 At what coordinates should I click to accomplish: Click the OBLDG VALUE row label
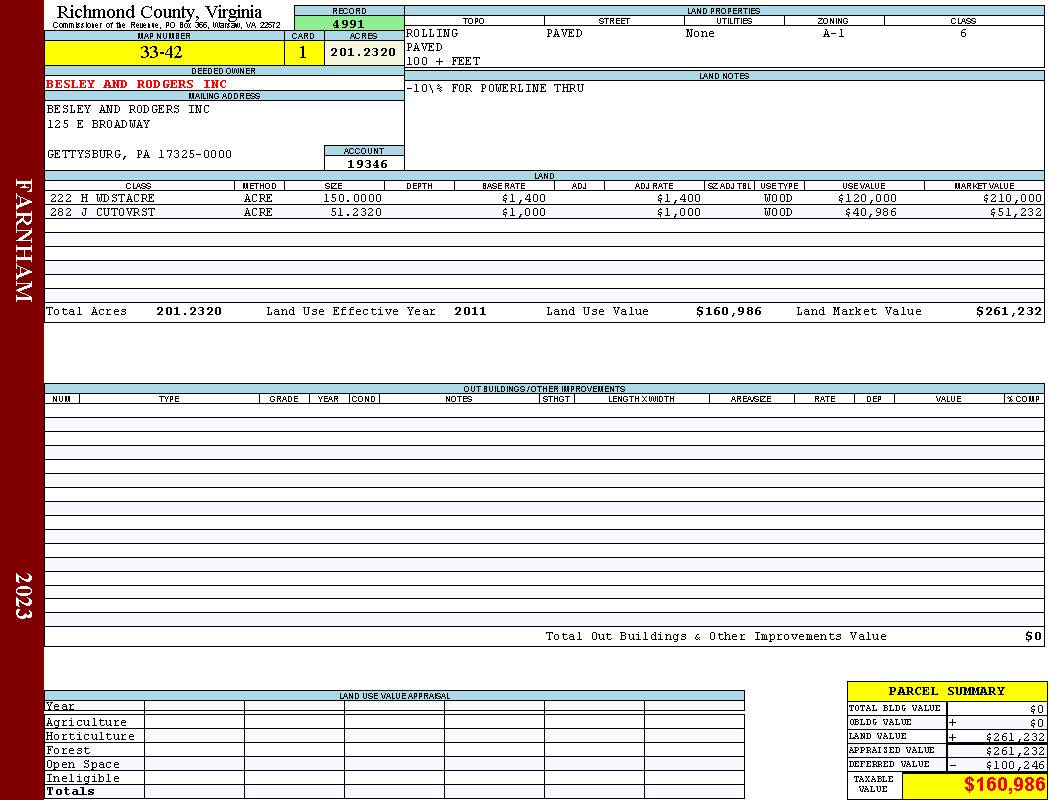(x=880, y=722)
